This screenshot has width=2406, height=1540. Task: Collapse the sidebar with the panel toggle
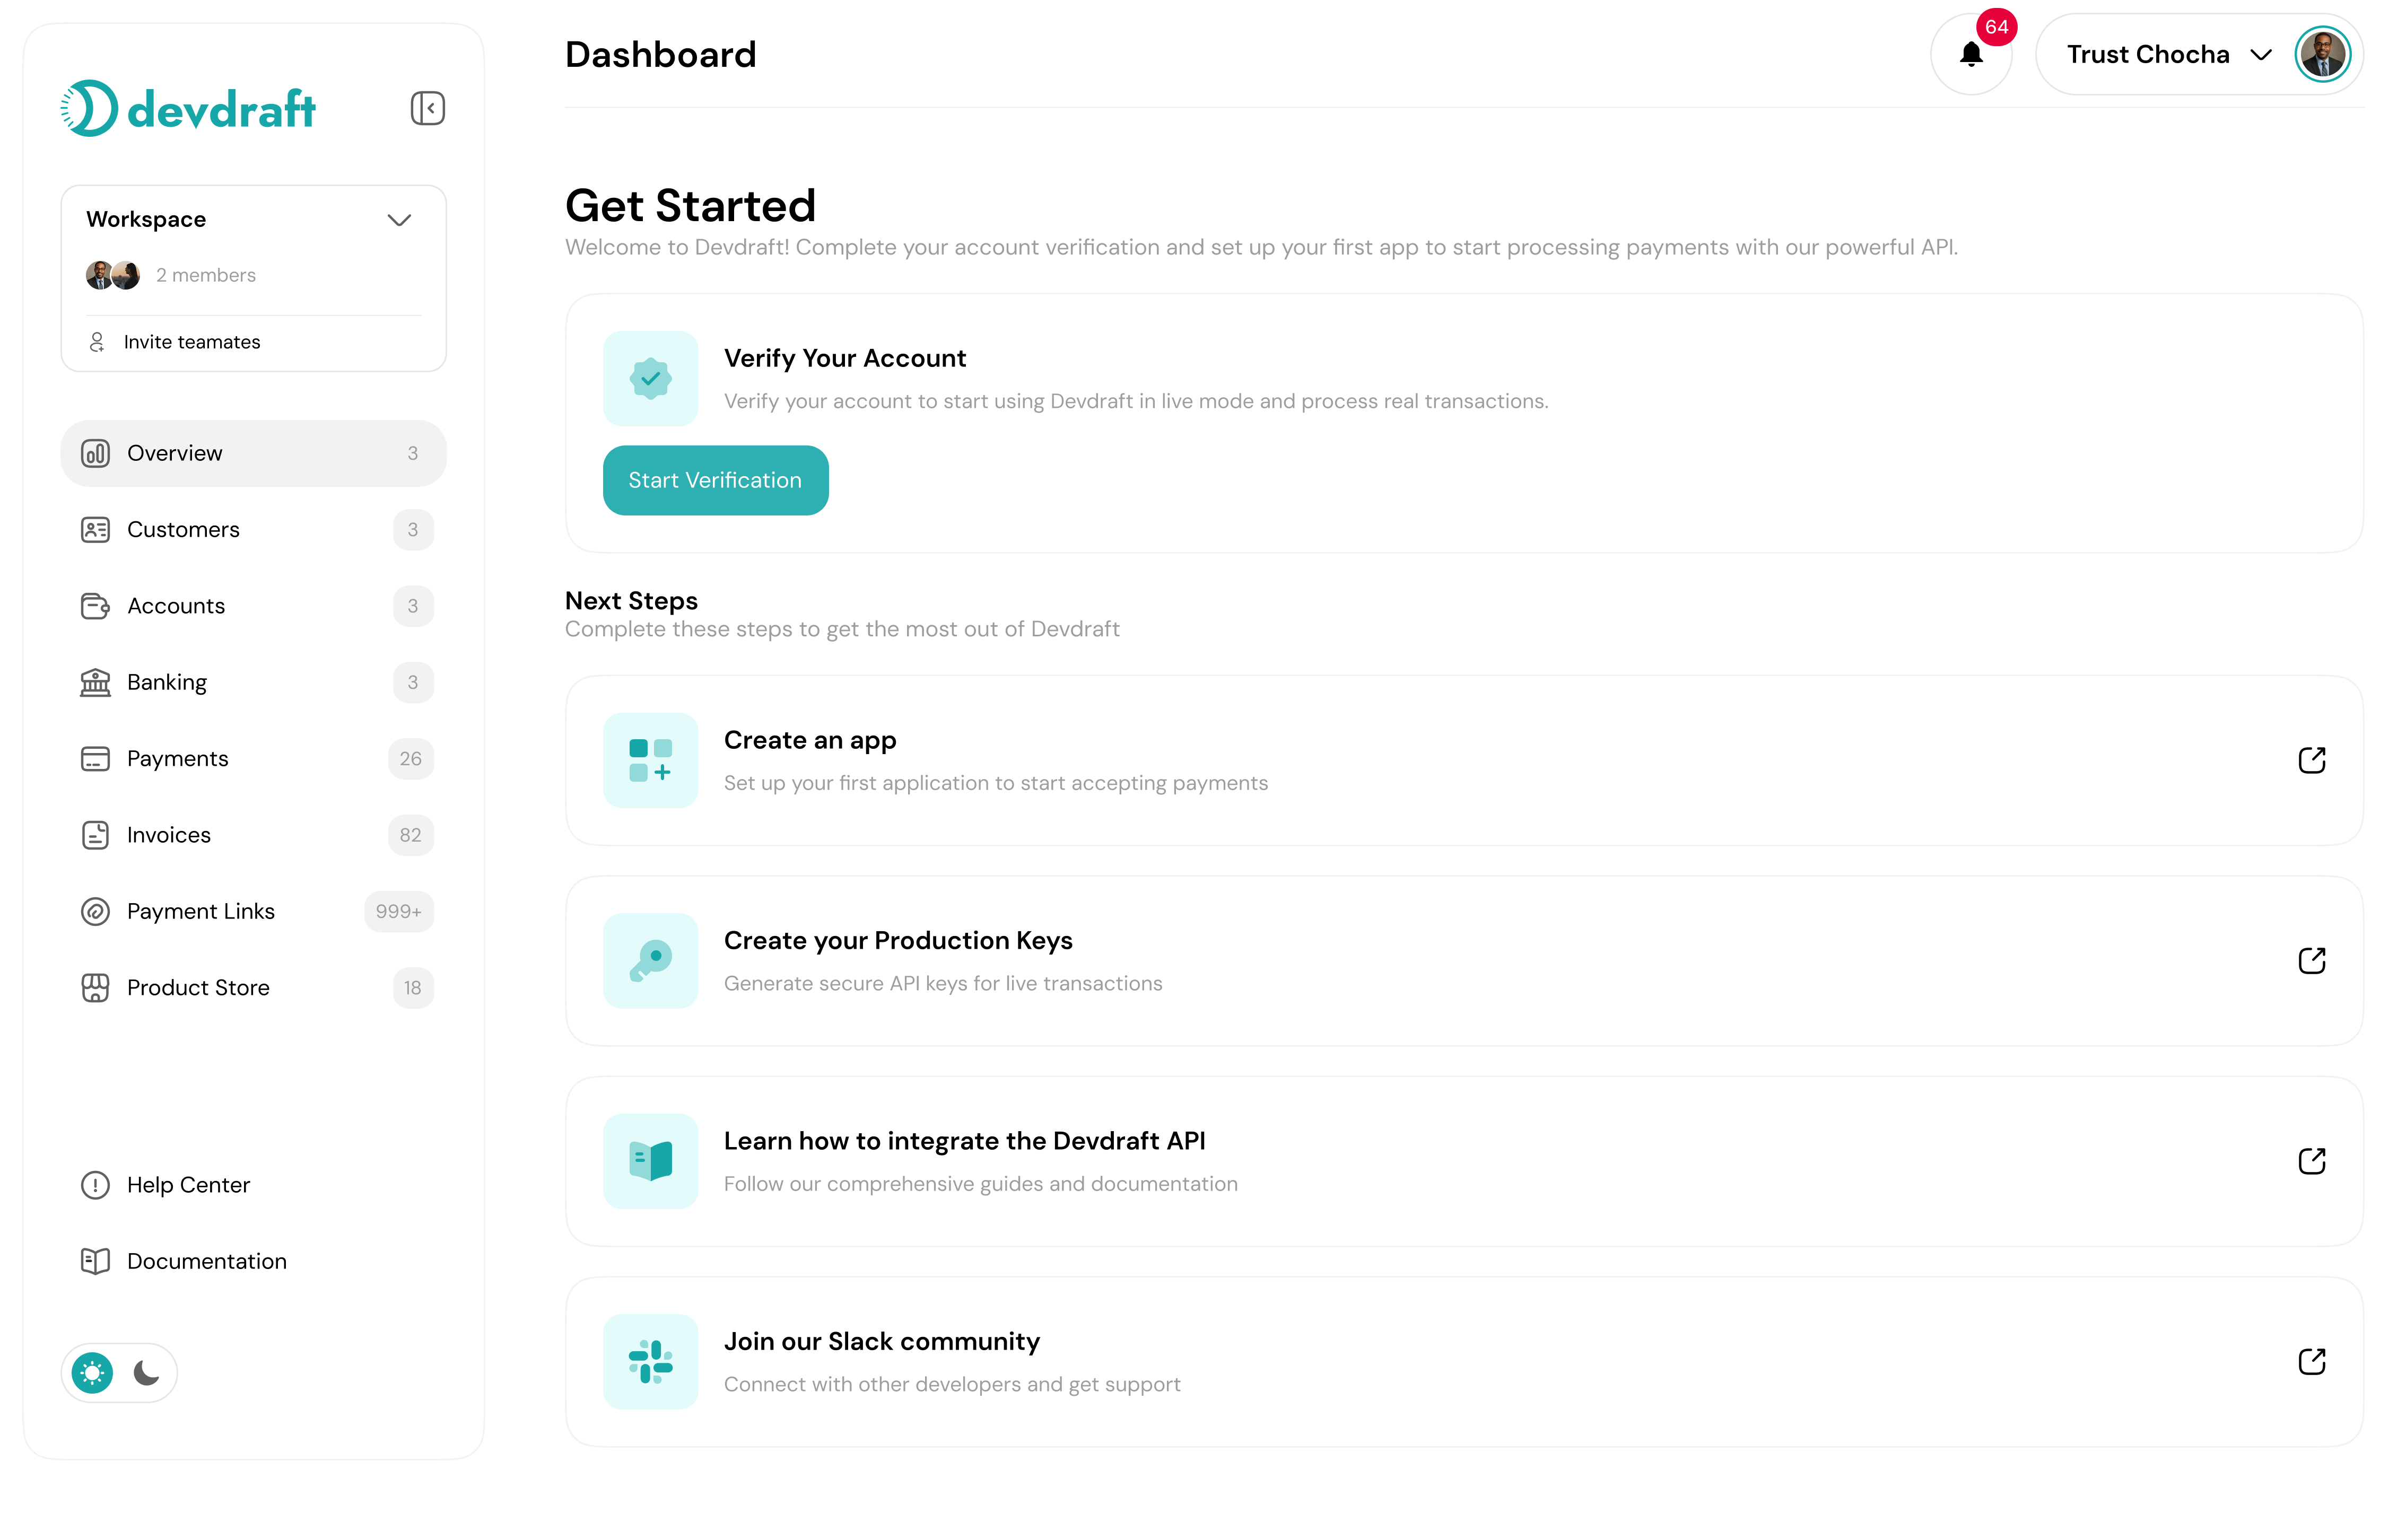(x=428, y=107)
